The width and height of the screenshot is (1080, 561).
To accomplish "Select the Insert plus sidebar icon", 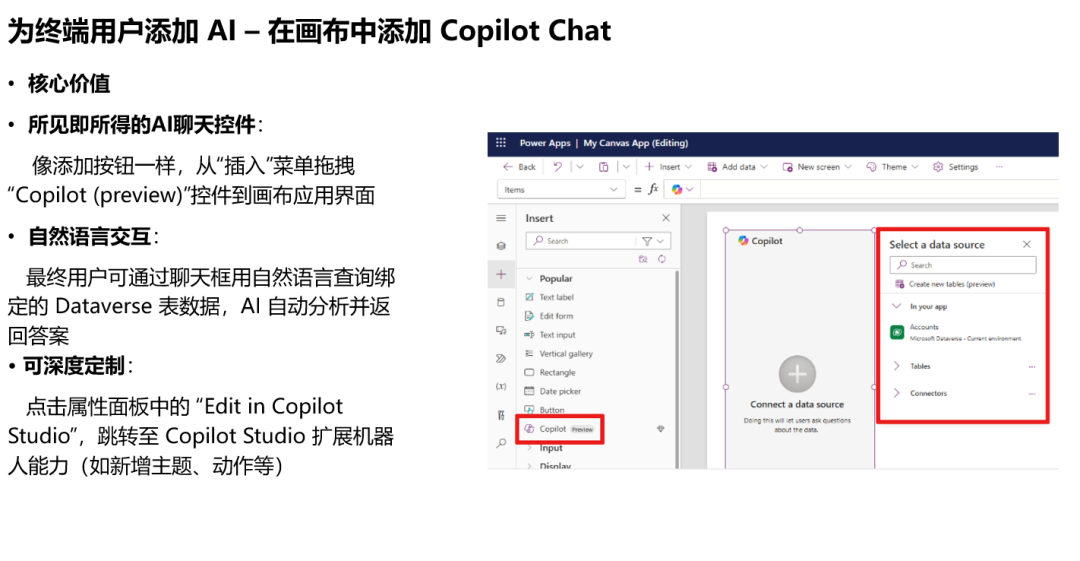I will (501, 274).
